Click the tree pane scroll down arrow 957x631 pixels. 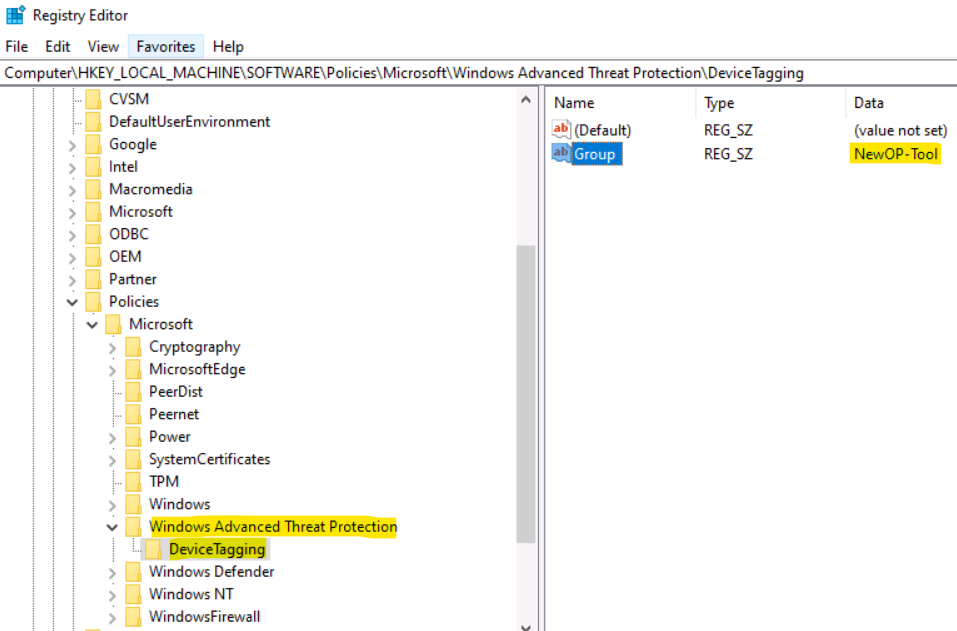click(526, 626)
